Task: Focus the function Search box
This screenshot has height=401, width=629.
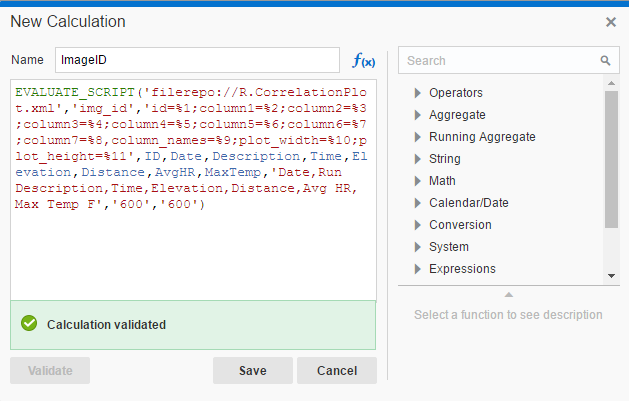Action: (500, 60)
